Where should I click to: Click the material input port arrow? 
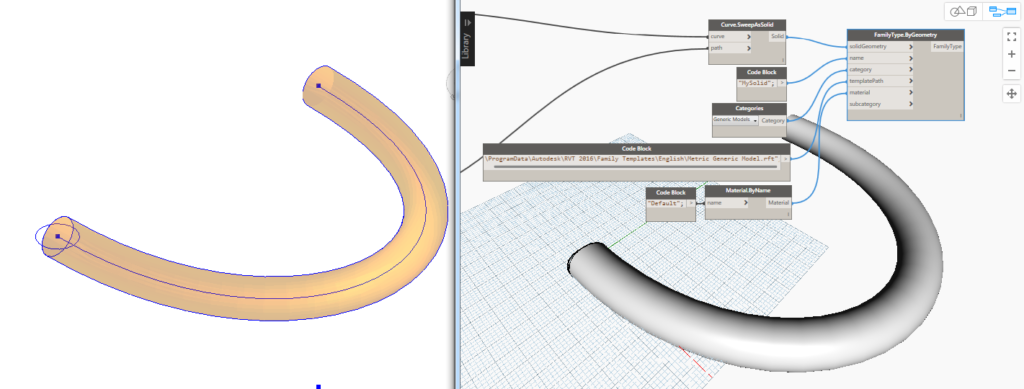point(910,93)
